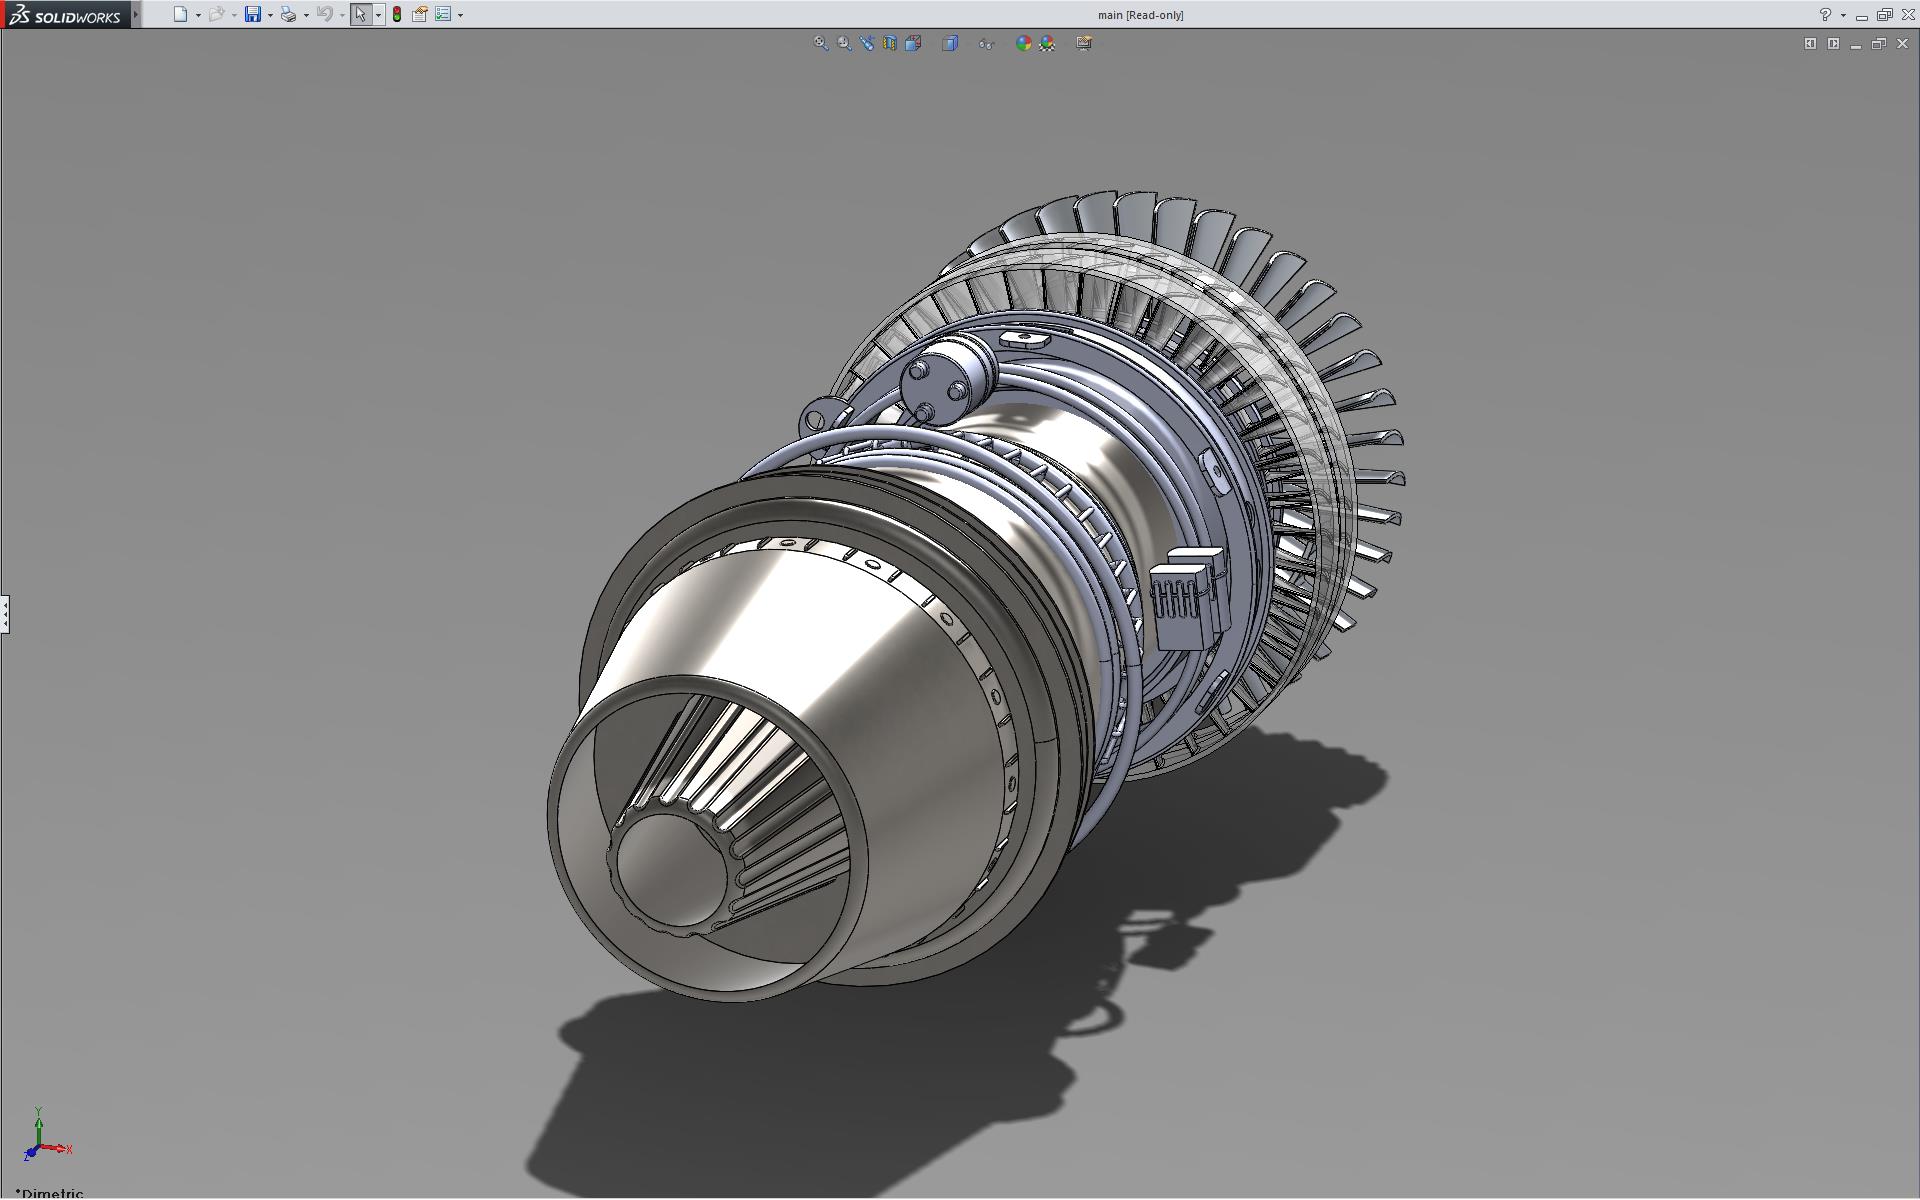The width and height of the screenshot is (1920, 1200).
Task: Select the Zoom to Area tool
Action: [844, 43]
